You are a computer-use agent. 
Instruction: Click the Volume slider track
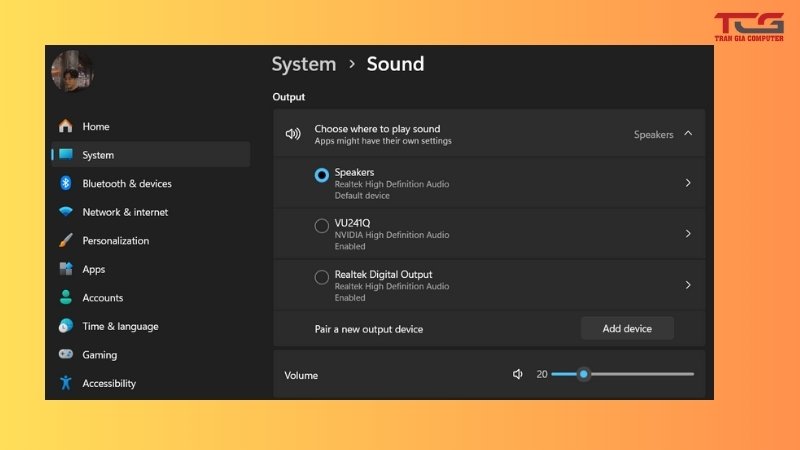pyautogui.click(x=640, y=374)
